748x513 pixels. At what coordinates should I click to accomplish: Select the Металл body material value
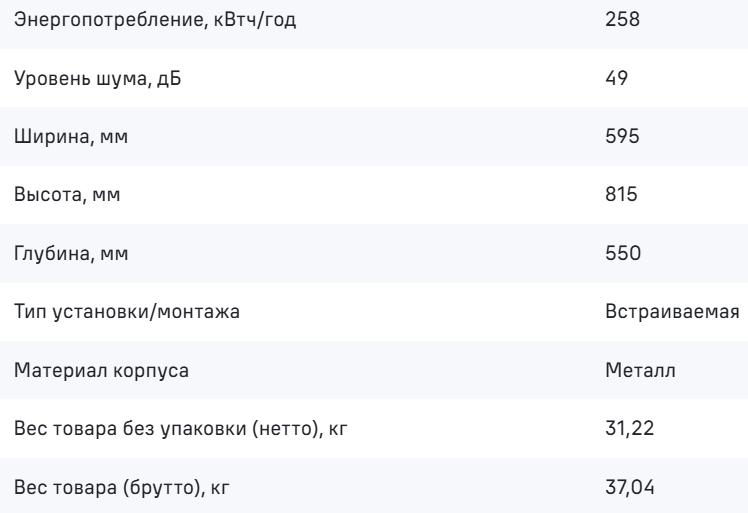[x=640, y=370]
